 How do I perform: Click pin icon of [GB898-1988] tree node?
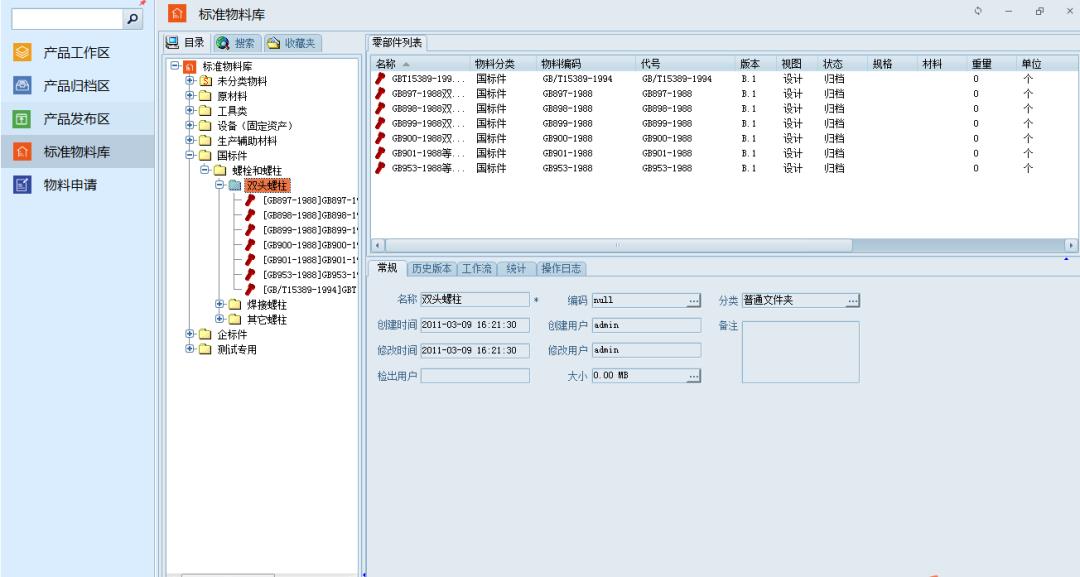coord(250,215)
